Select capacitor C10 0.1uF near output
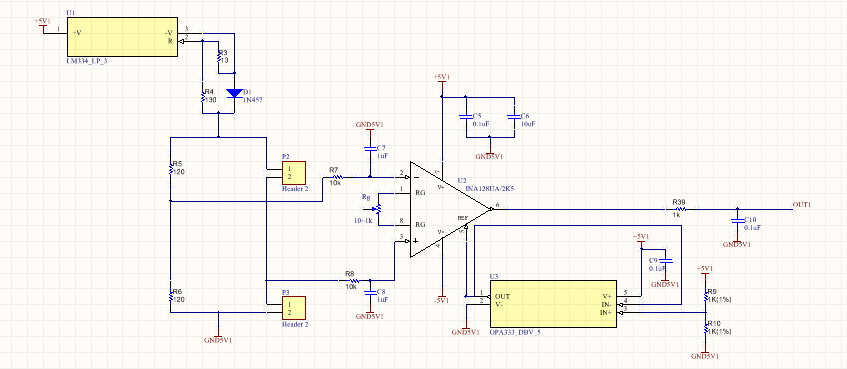 tap(736, 220)
